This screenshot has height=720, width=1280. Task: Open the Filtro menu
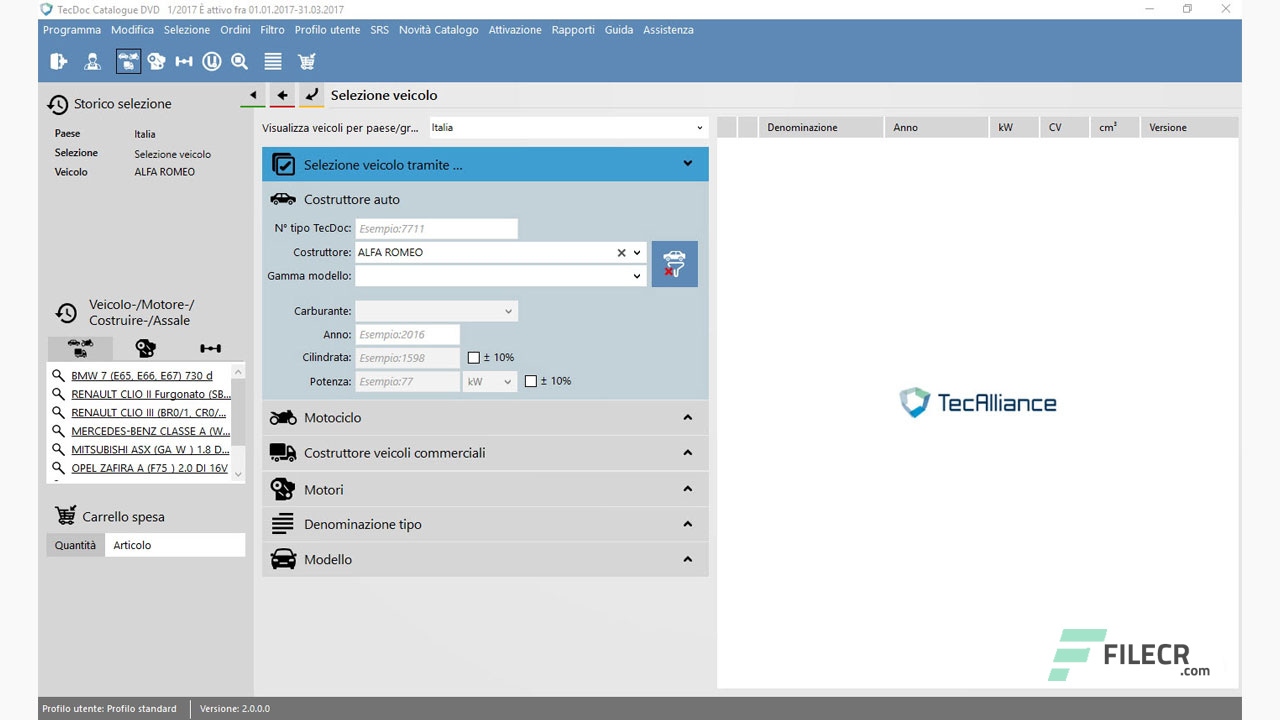click(272, 30)
